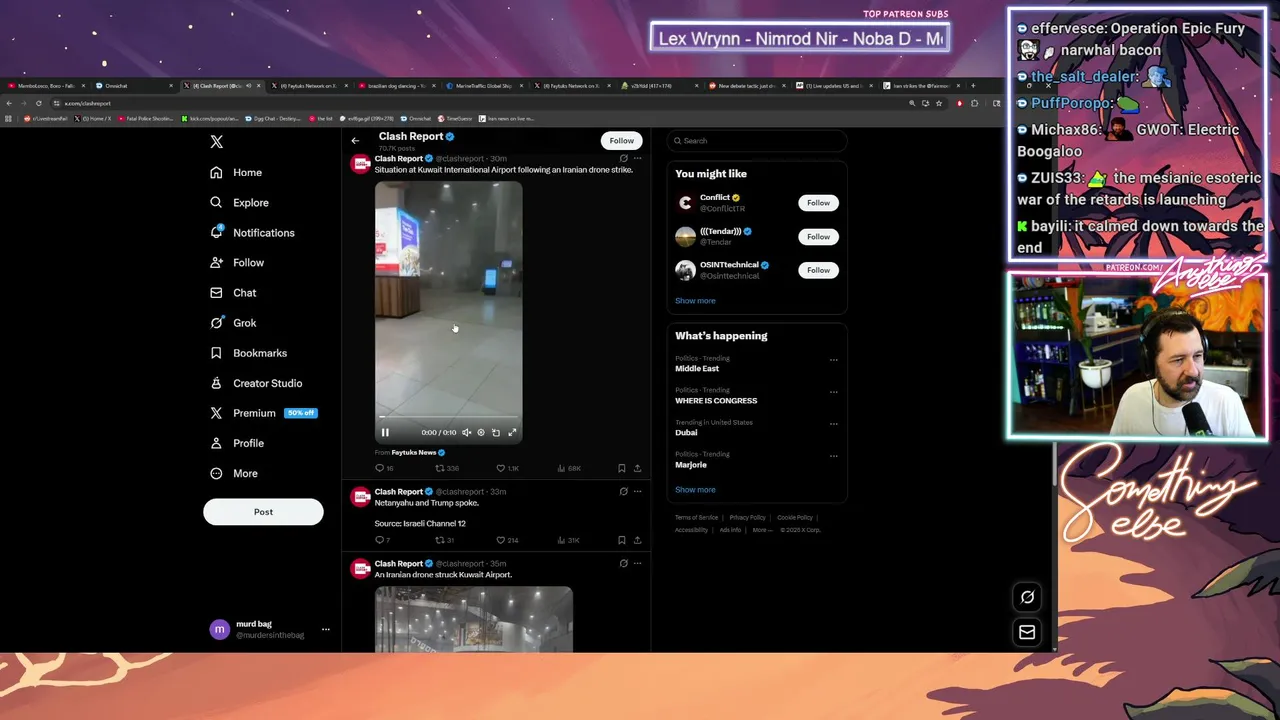This screenshot has height=720, width=1280.
Task: Open the messages envelope floating button
Action: pos(1027,632)
